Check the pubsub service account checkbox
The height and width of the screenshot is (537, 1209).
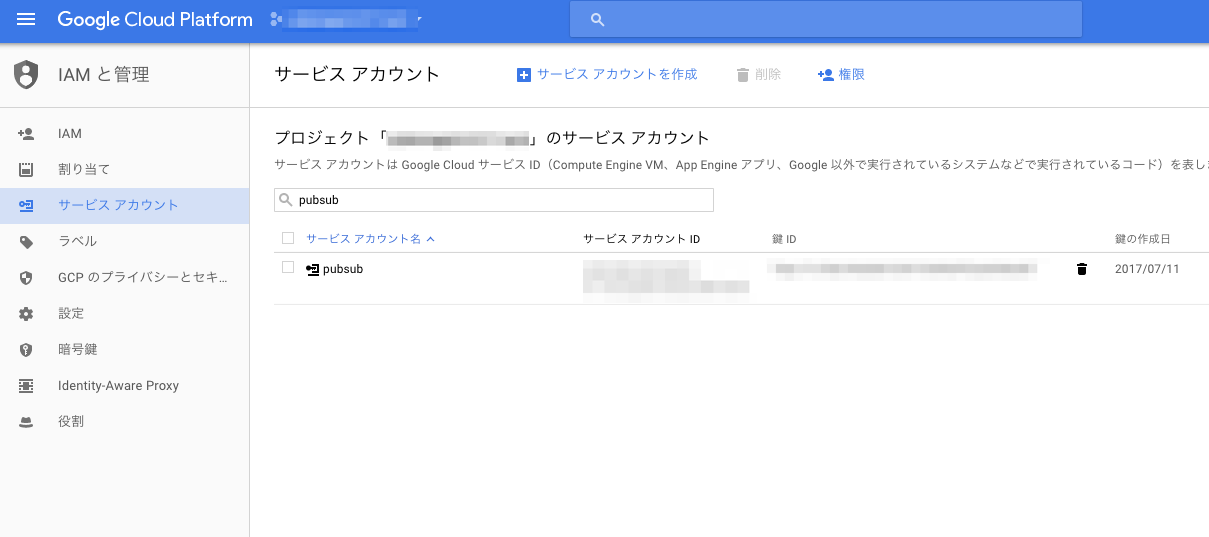[x=288, y=268]
